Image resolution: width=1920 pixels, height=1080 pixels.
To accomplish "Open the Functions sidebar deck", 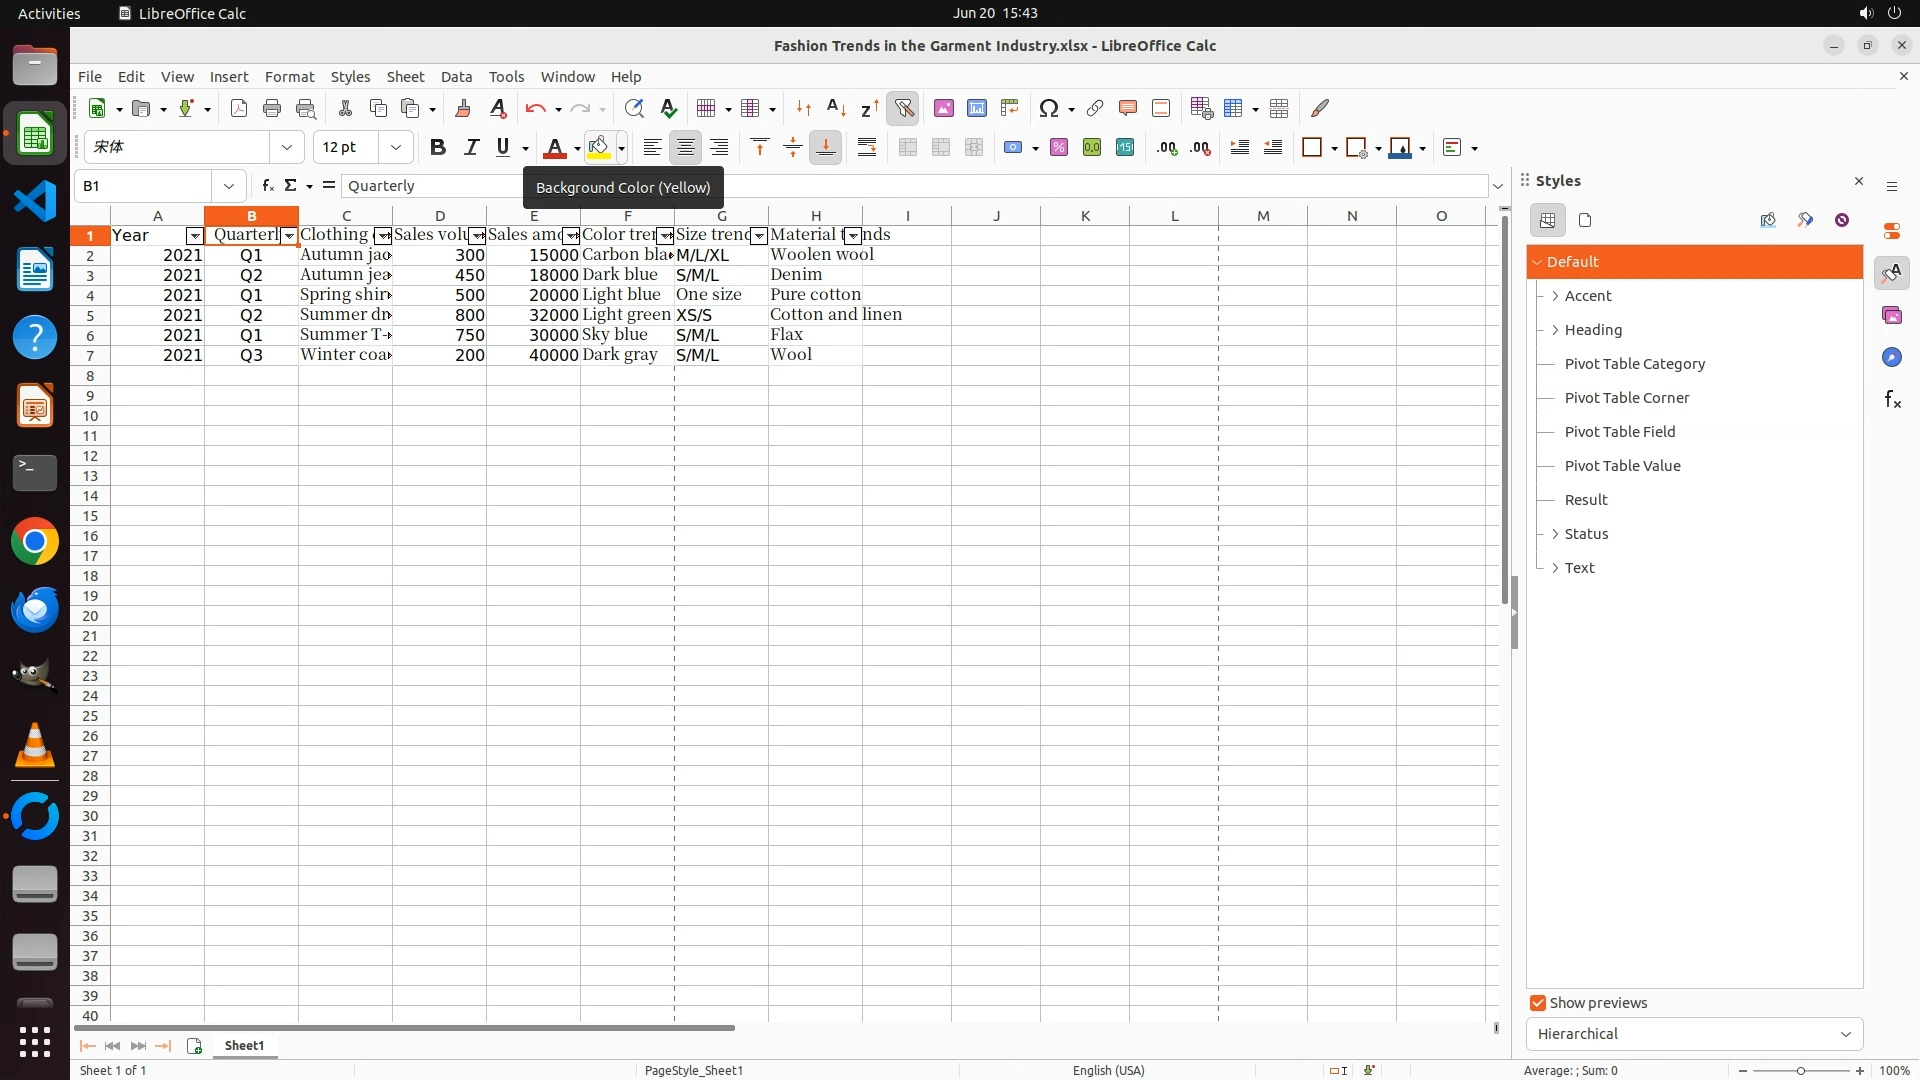I will (x=1892, y=400).
